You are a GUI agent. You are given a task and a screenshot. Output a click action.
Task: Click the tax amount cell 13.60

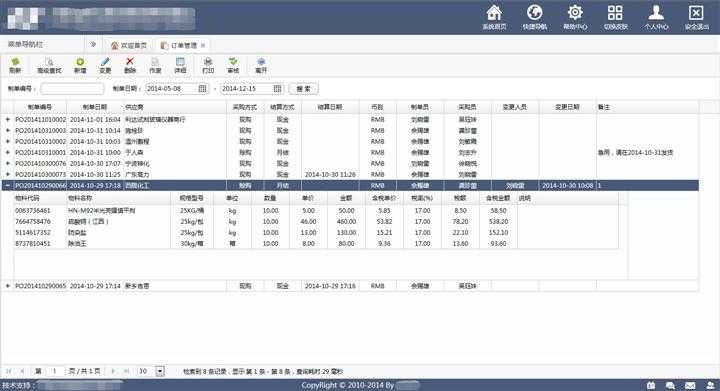pyautogui.click(x=460, y=244)
